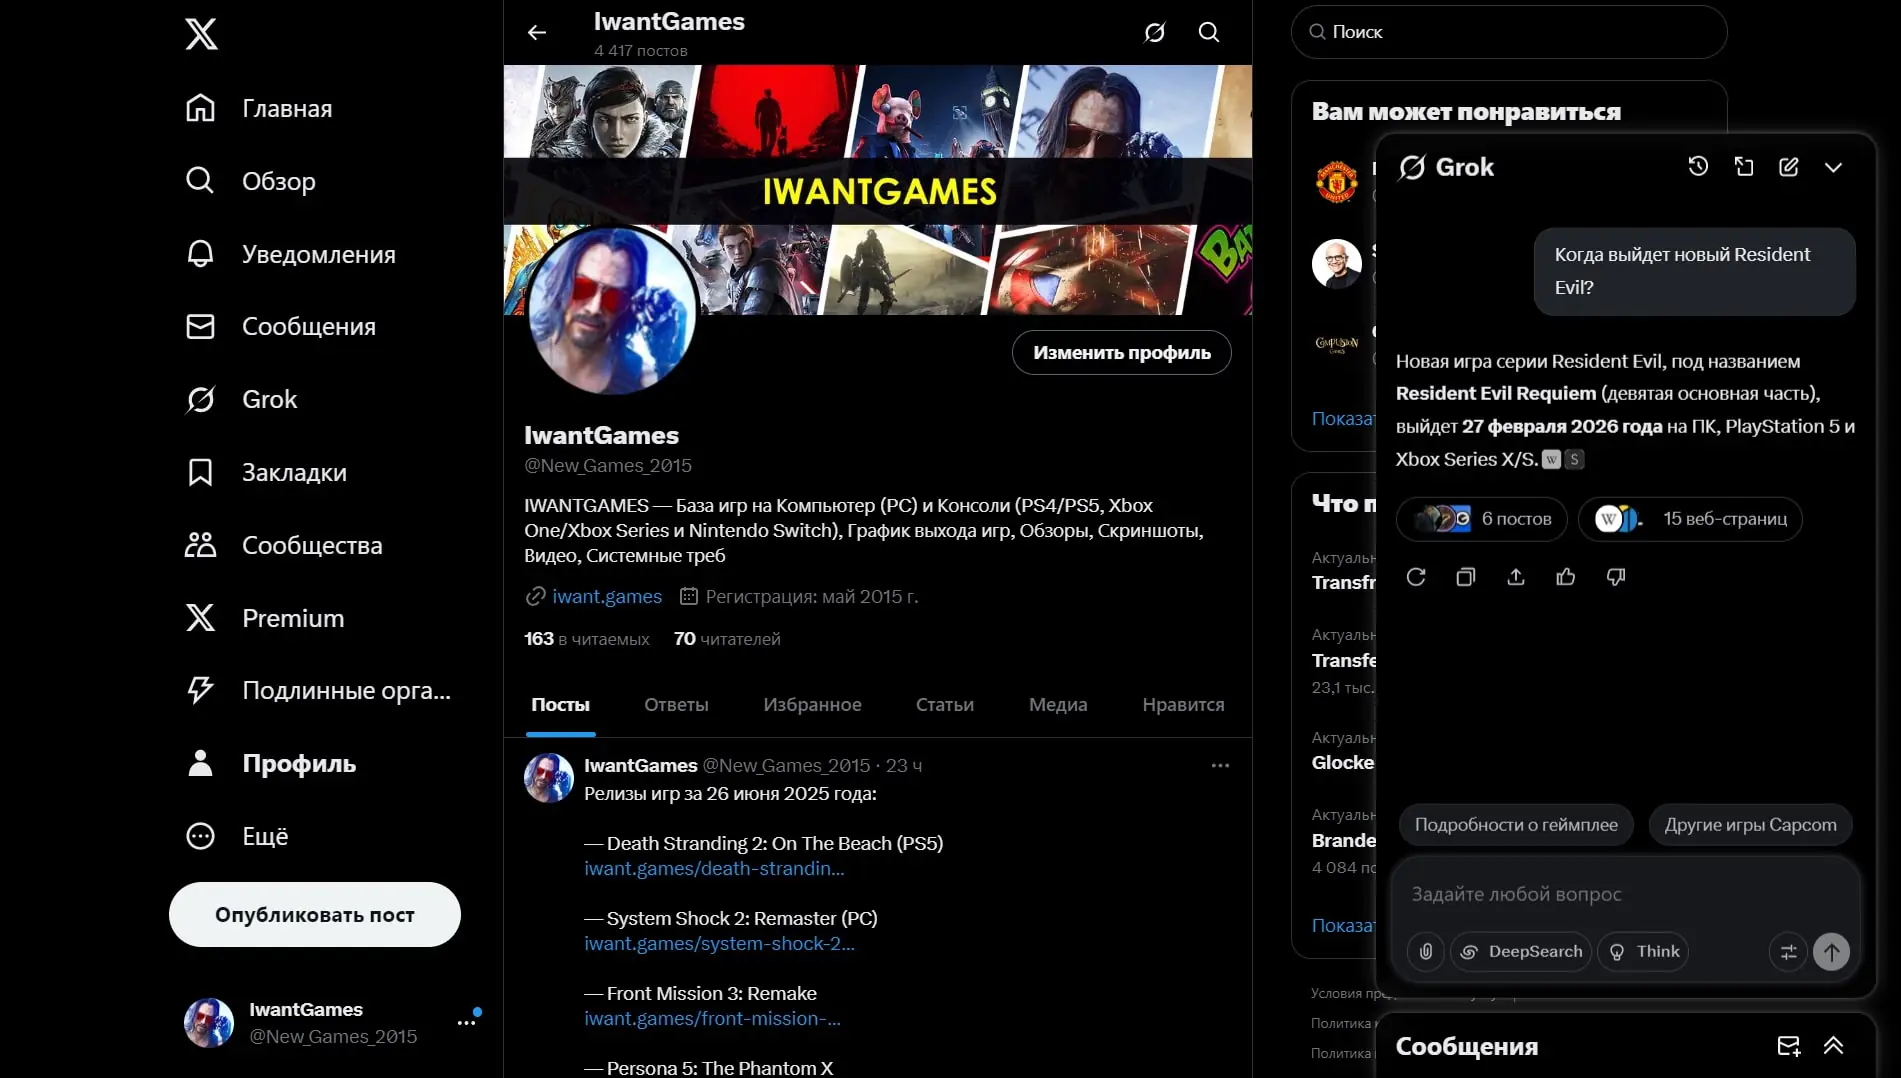Click Опубликовать пост button

click(315, 914)
